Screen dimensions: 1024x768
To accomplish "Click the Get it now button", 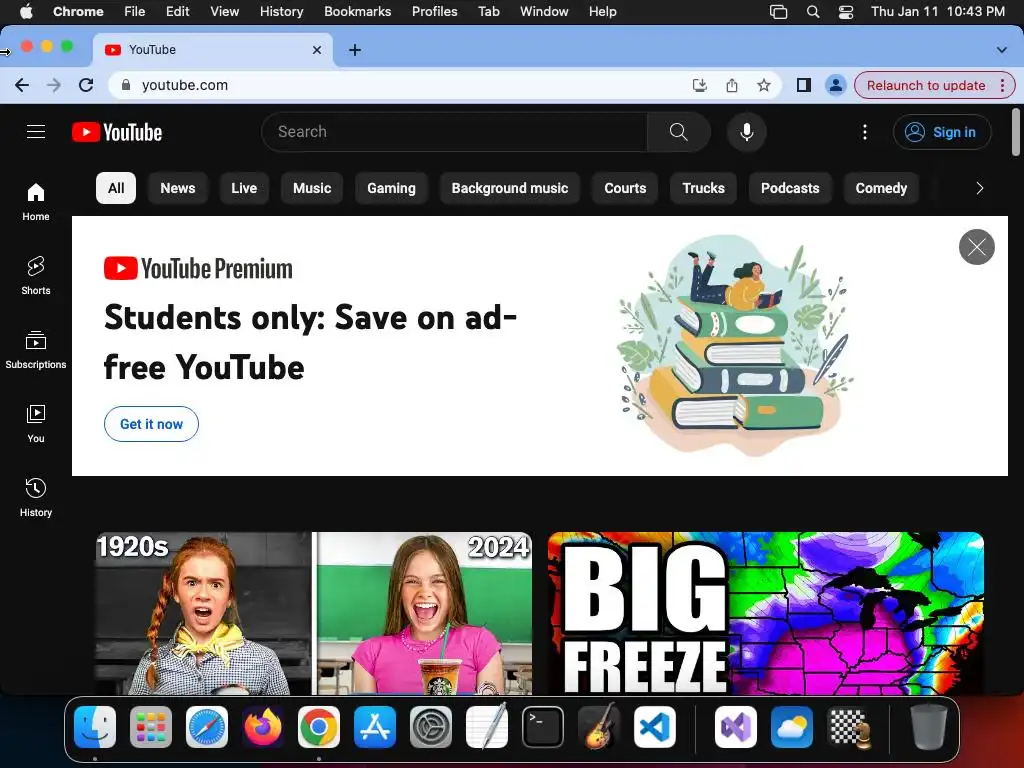I will [151, 424].
